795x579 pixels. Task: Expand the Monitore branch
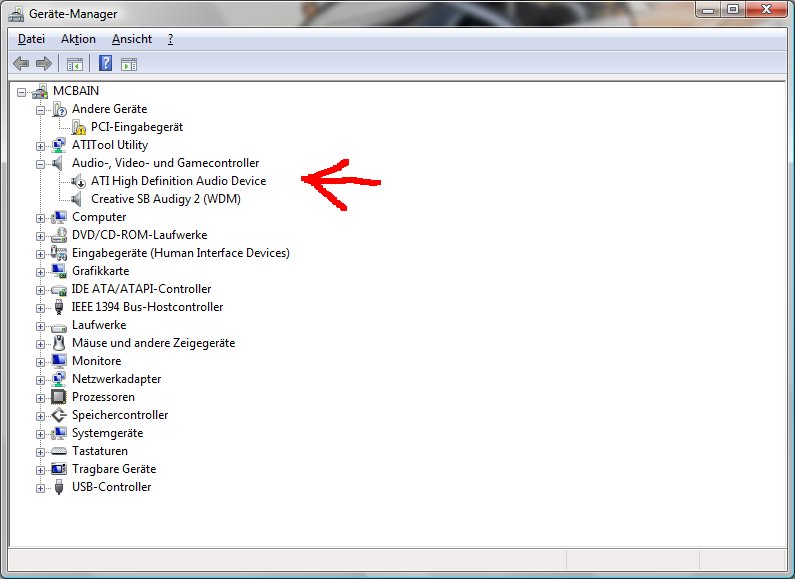tap(40, 362)
